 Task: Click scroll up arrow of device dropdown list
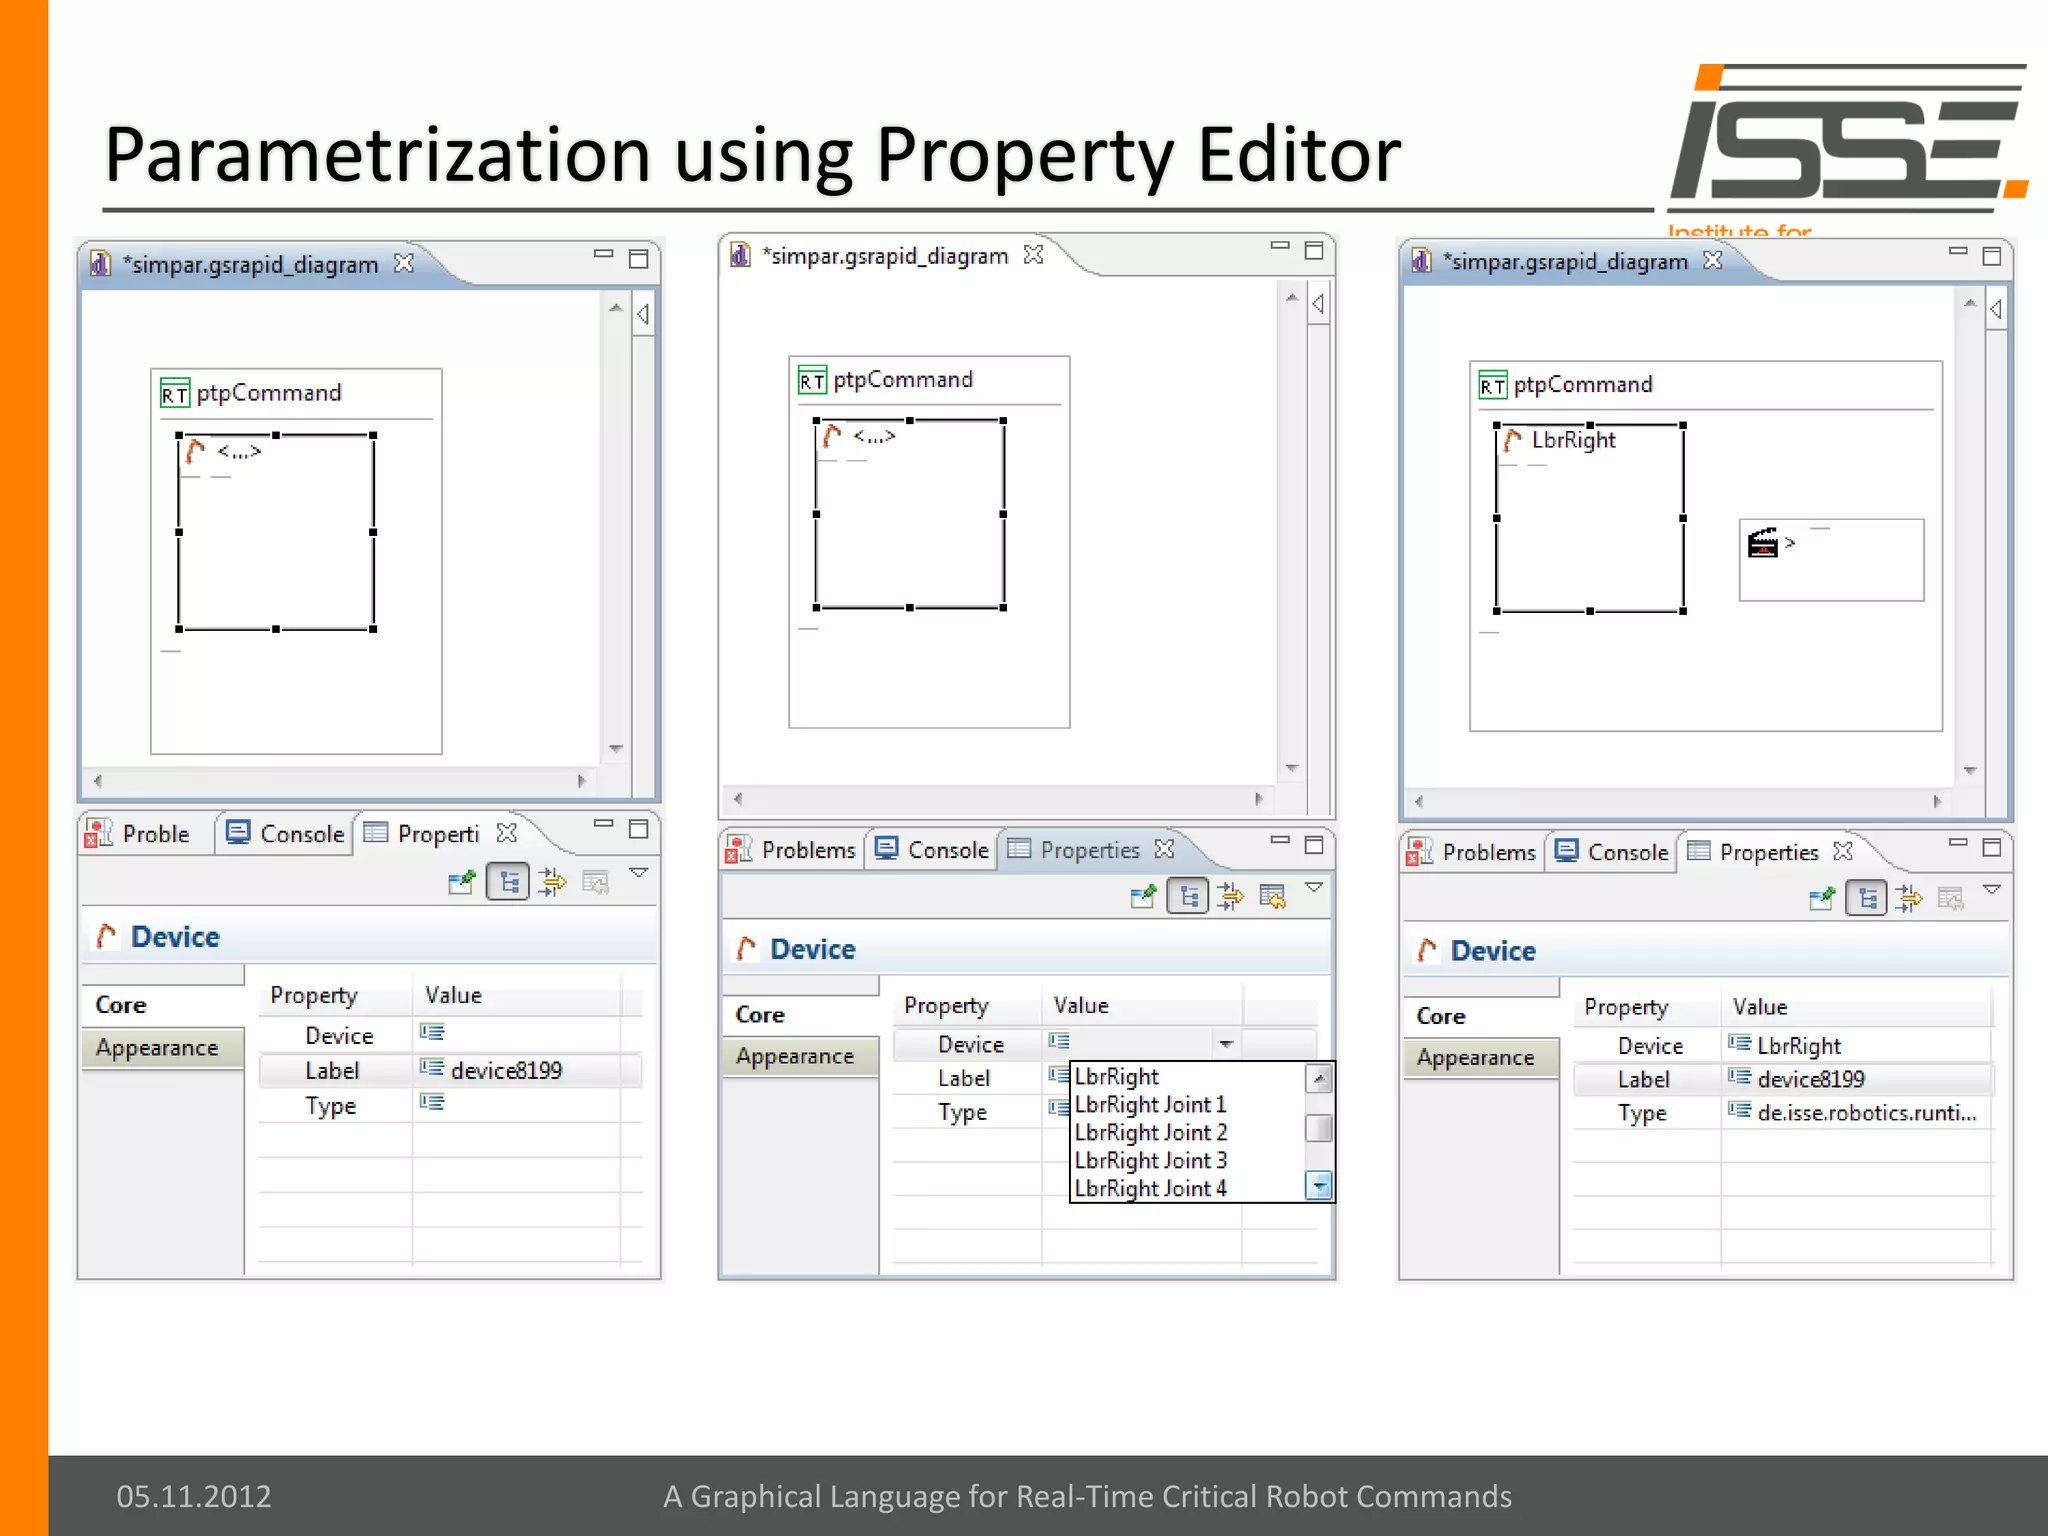click(x=1319, y=1078)
